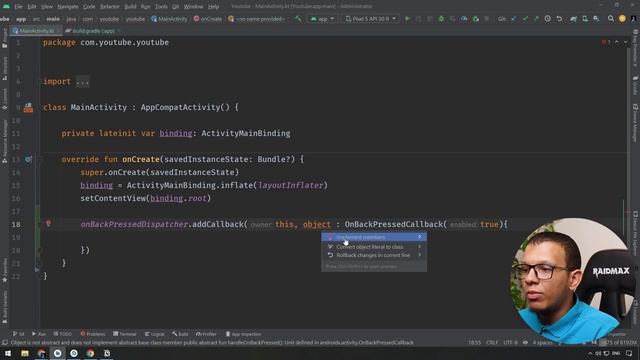Start debugging with the green bug icon
This screenshot has width=640, height=360.
pos(441,19)
